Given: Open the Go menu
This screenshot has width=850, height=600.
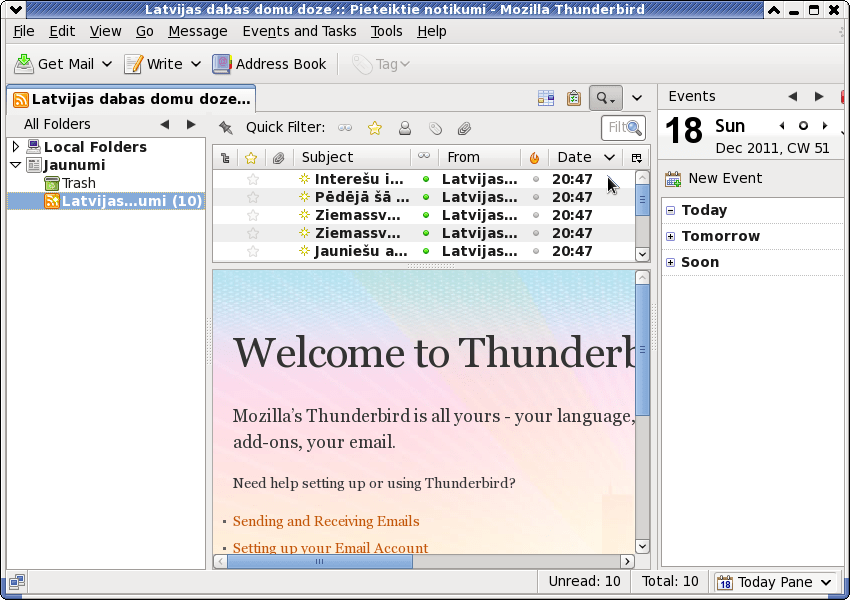Looking at the screenshot, I should (x=144, y=31).
